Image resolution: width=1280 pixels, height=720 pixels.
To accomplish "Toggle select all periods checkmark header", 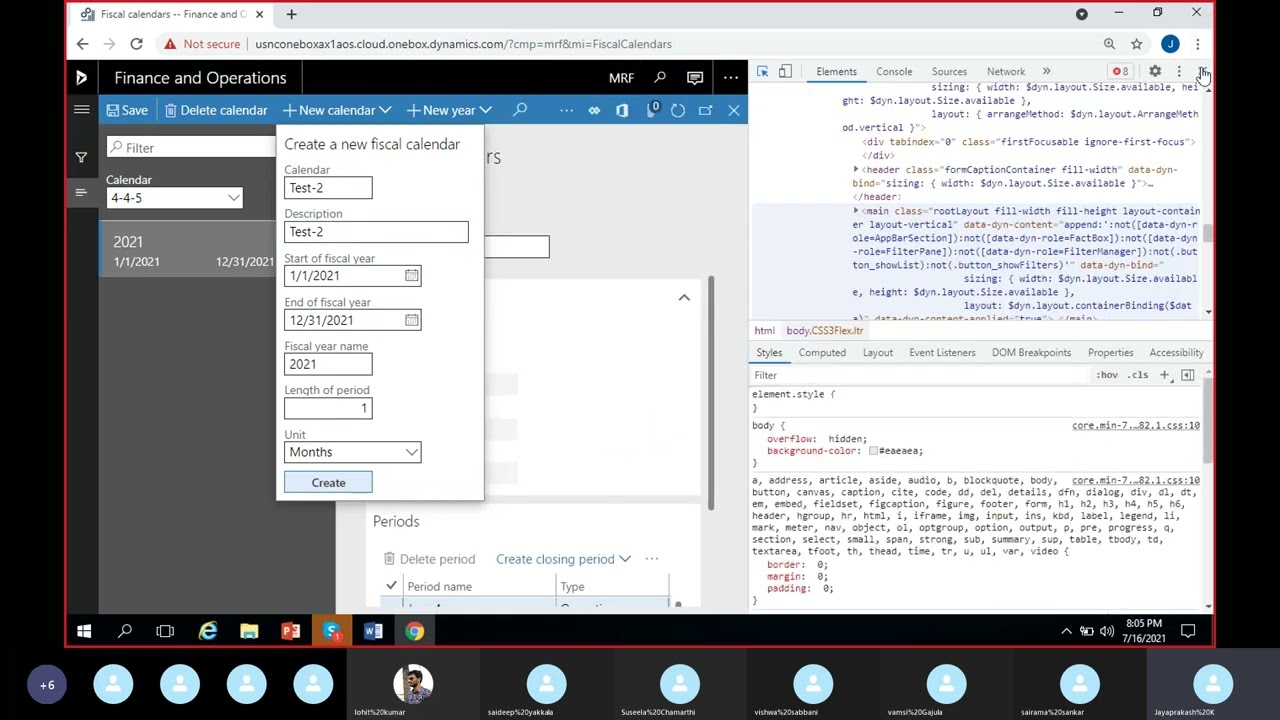I will pos(391,586).
